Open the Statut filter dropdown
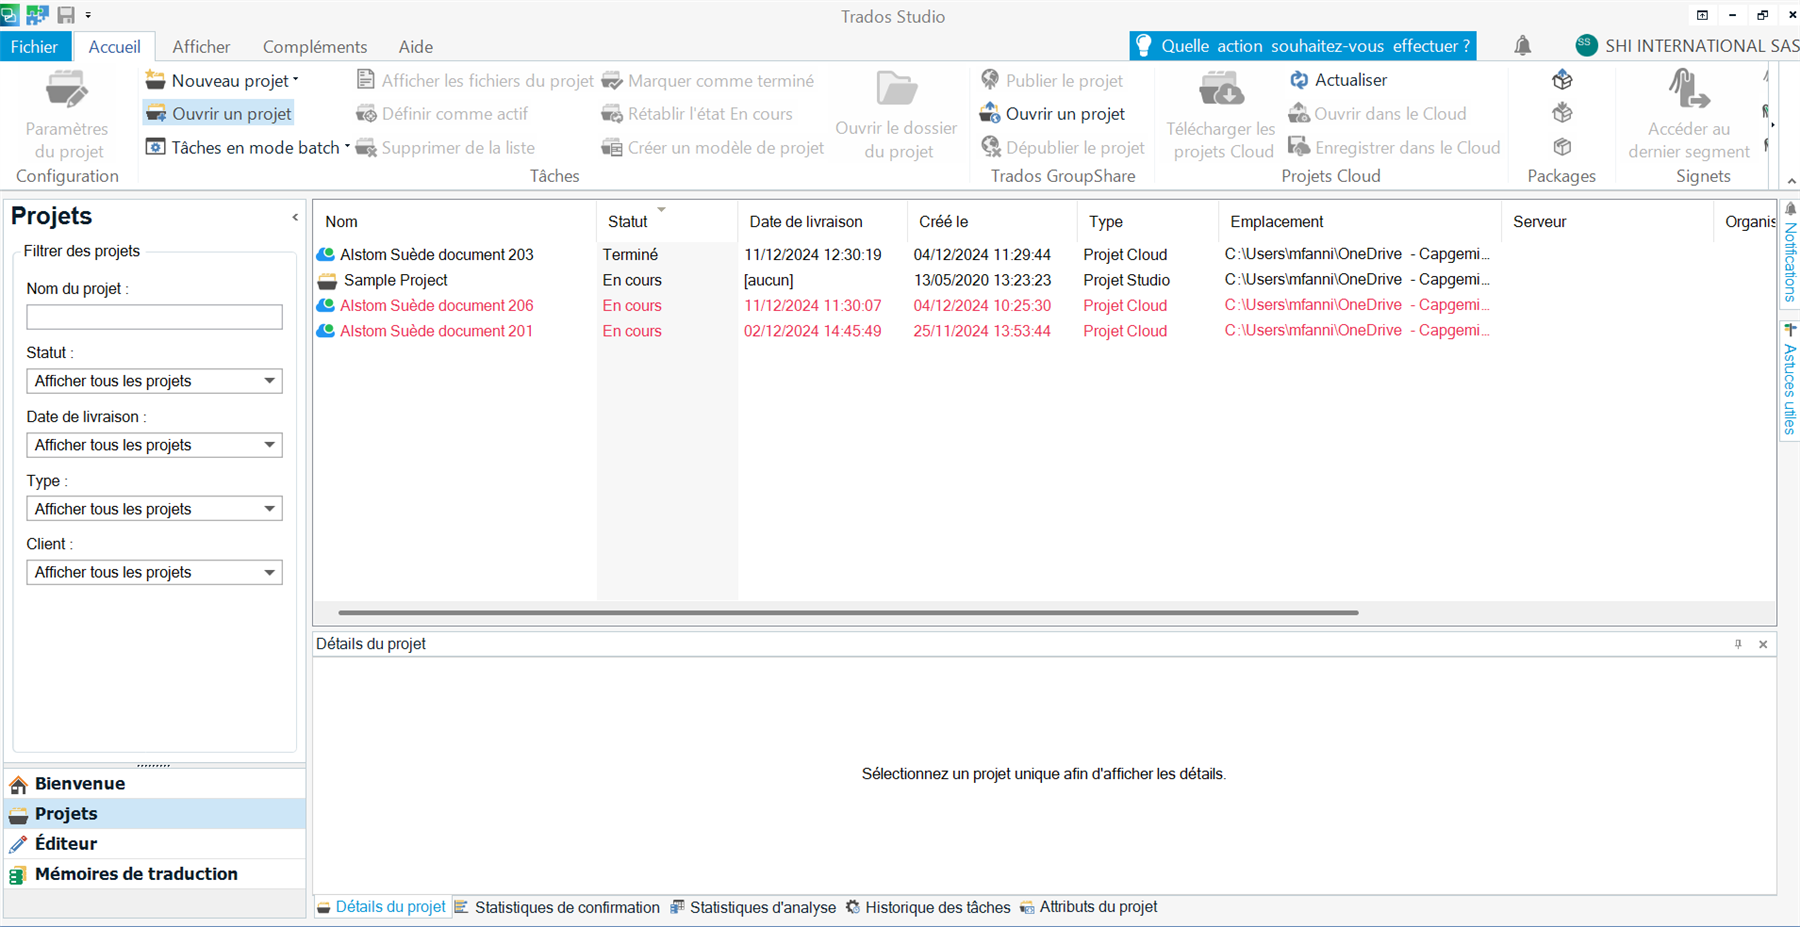The width and height of the screenshot is (1800, 927). click(x=267, y=381)
